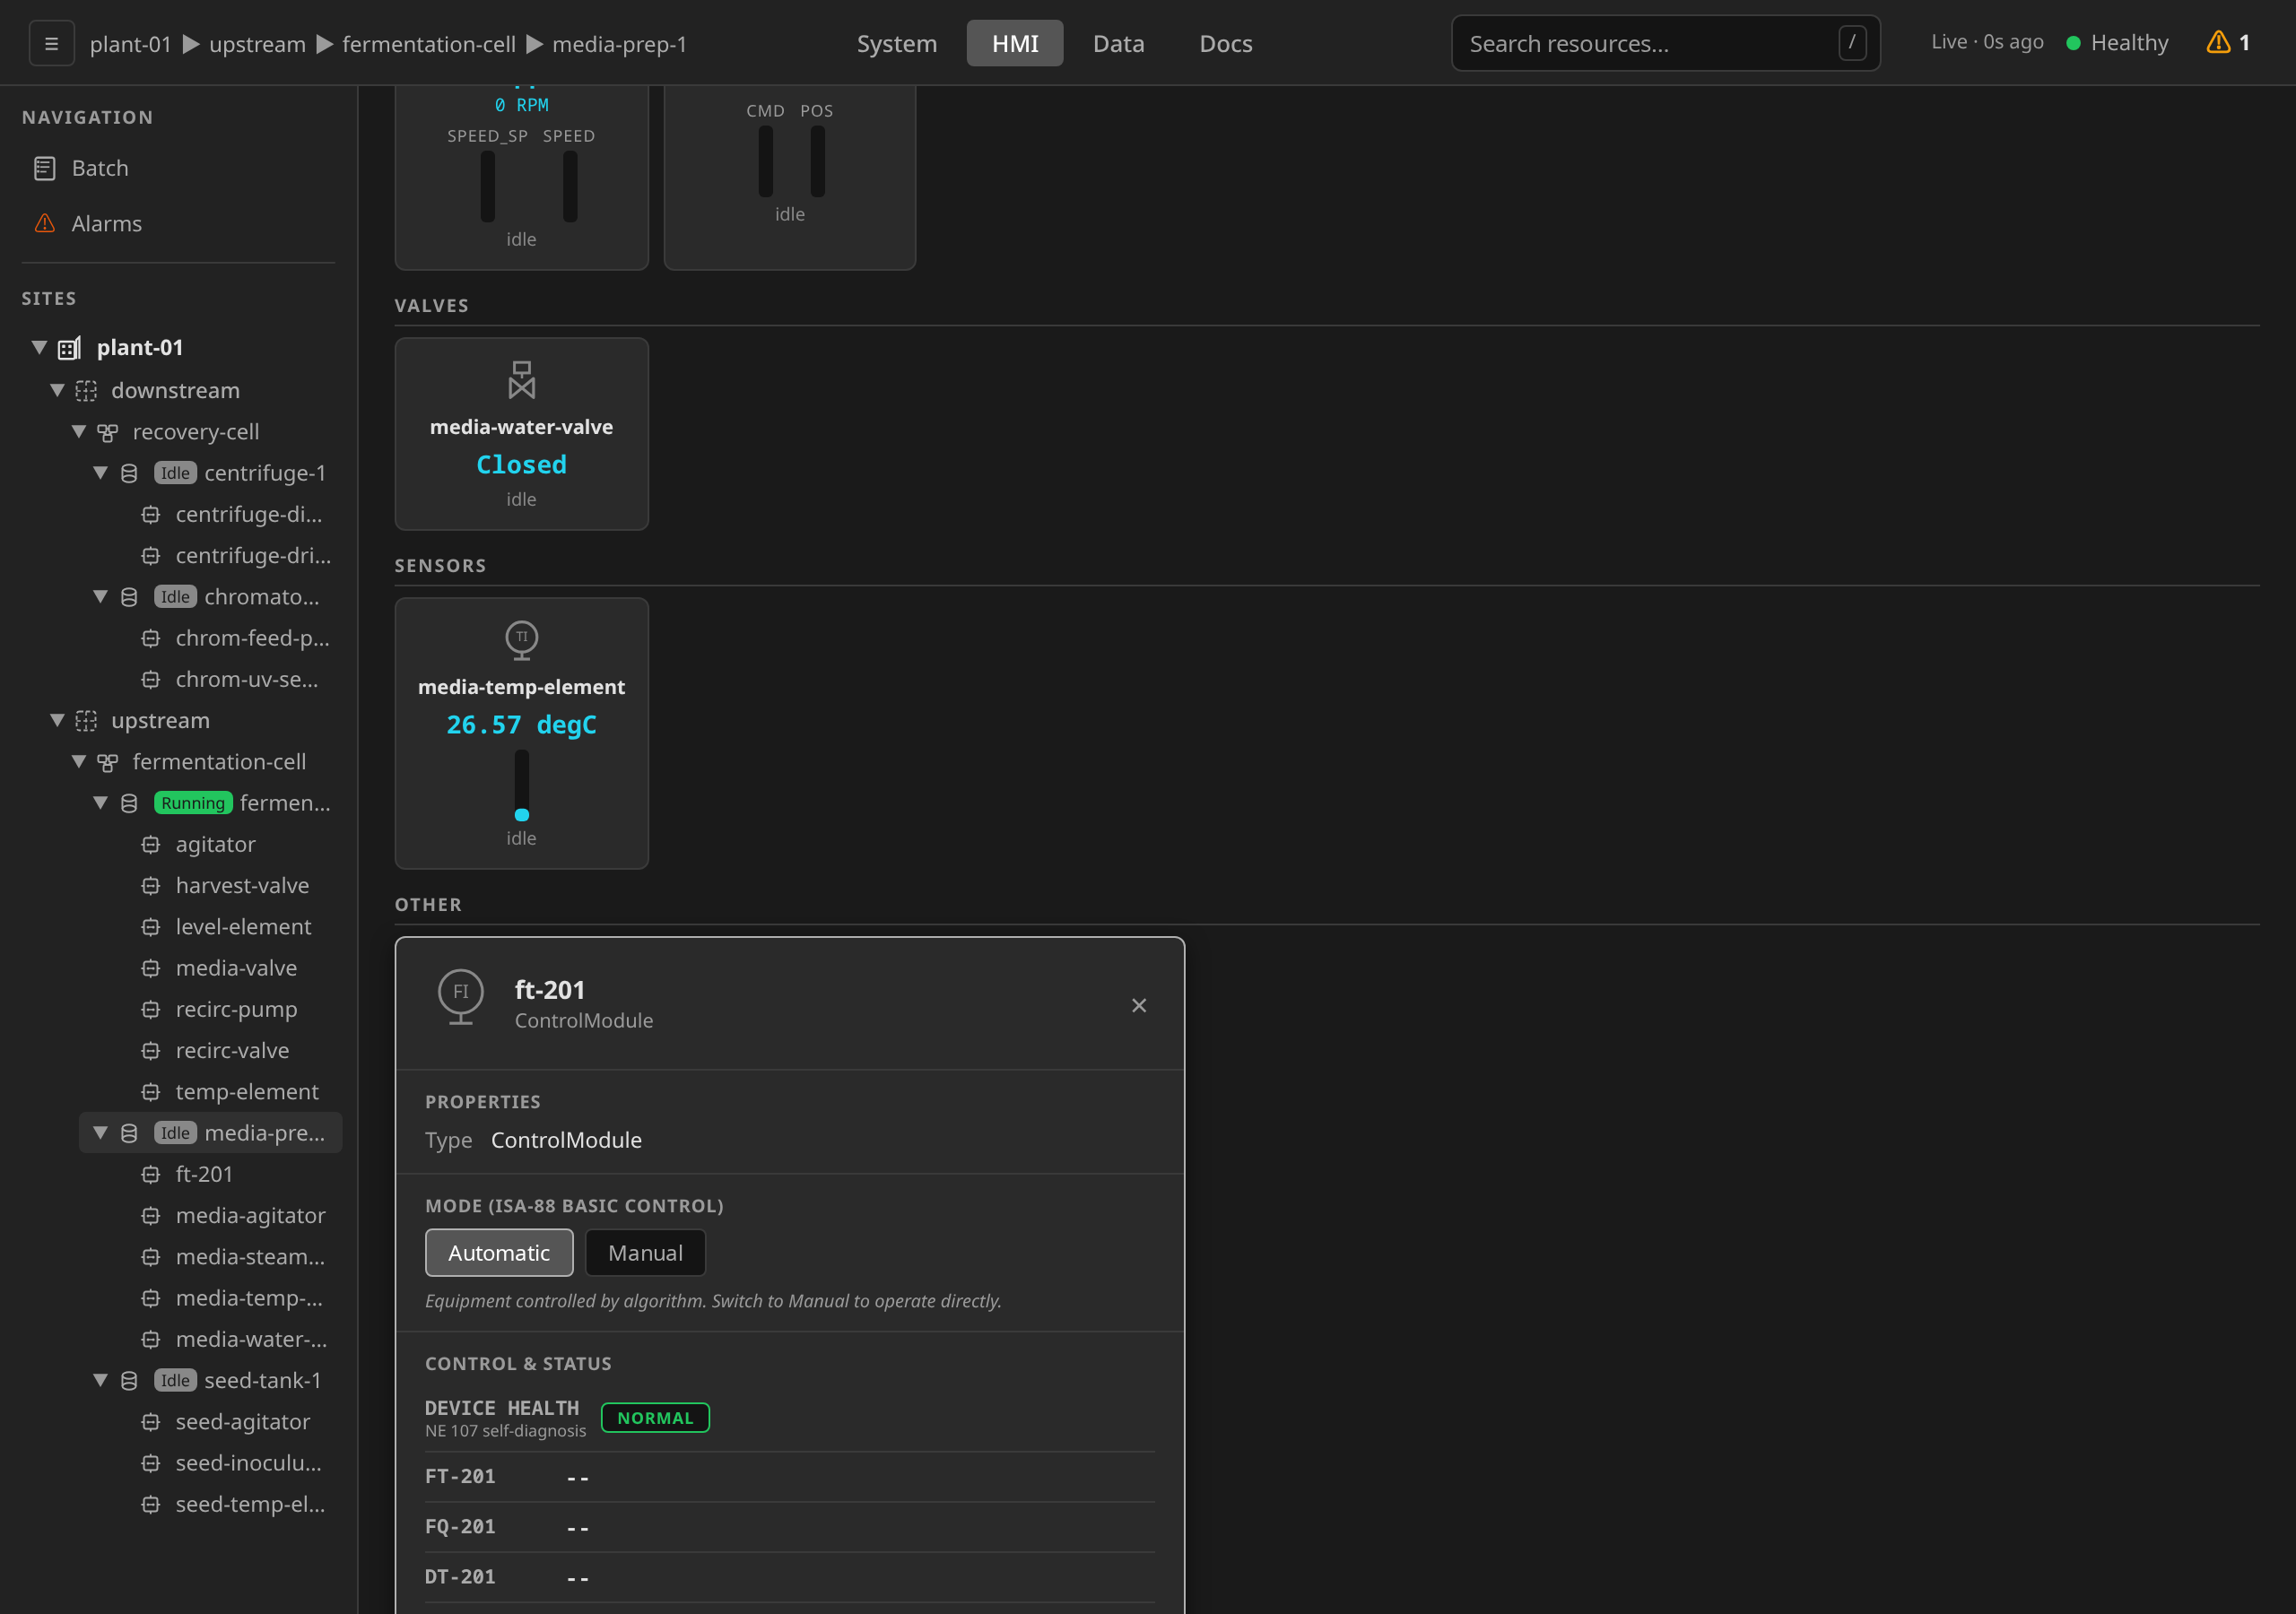Click the recirc-pump module icon
Screen dimensions: 2296x1614
[x=151, y=1009]
